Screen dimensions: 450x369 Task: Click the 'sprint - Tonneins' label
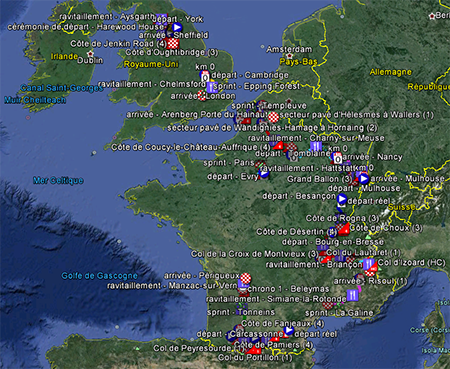241,313
